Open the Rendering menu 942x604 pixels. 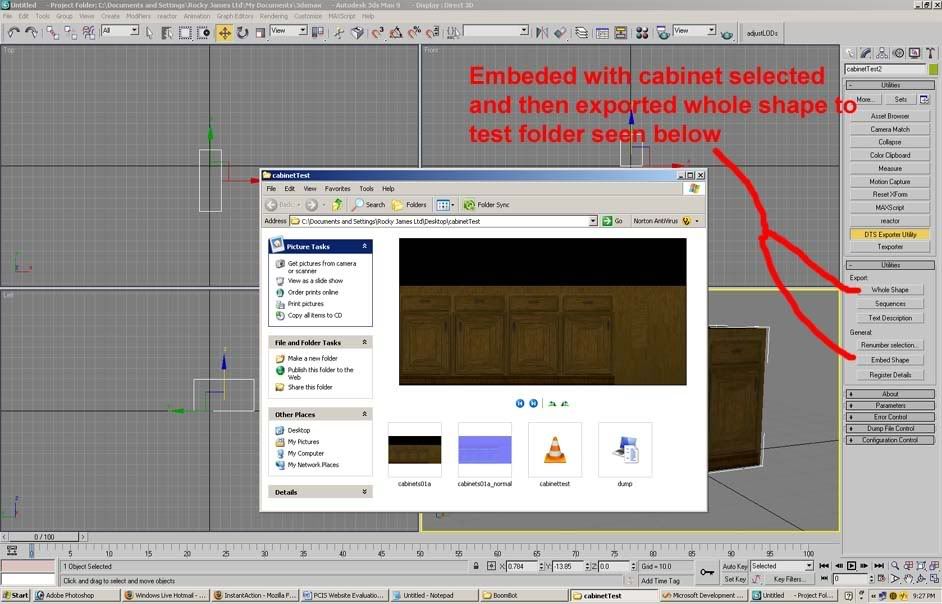273,16
